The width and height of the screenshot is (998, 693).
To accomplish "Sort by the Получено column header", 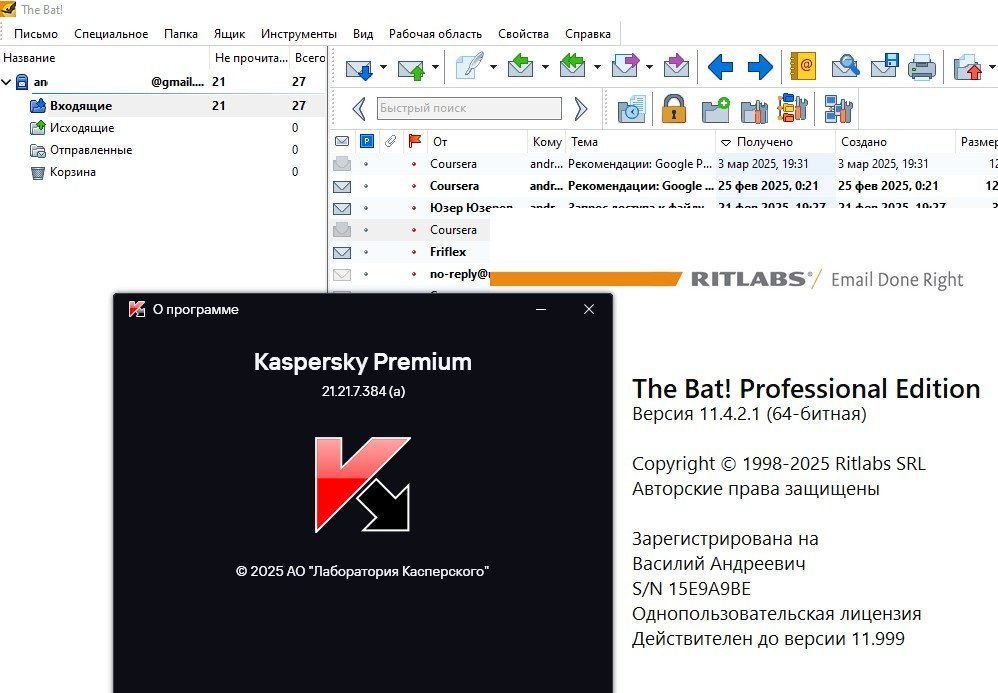I will click(x=775, y=141).
